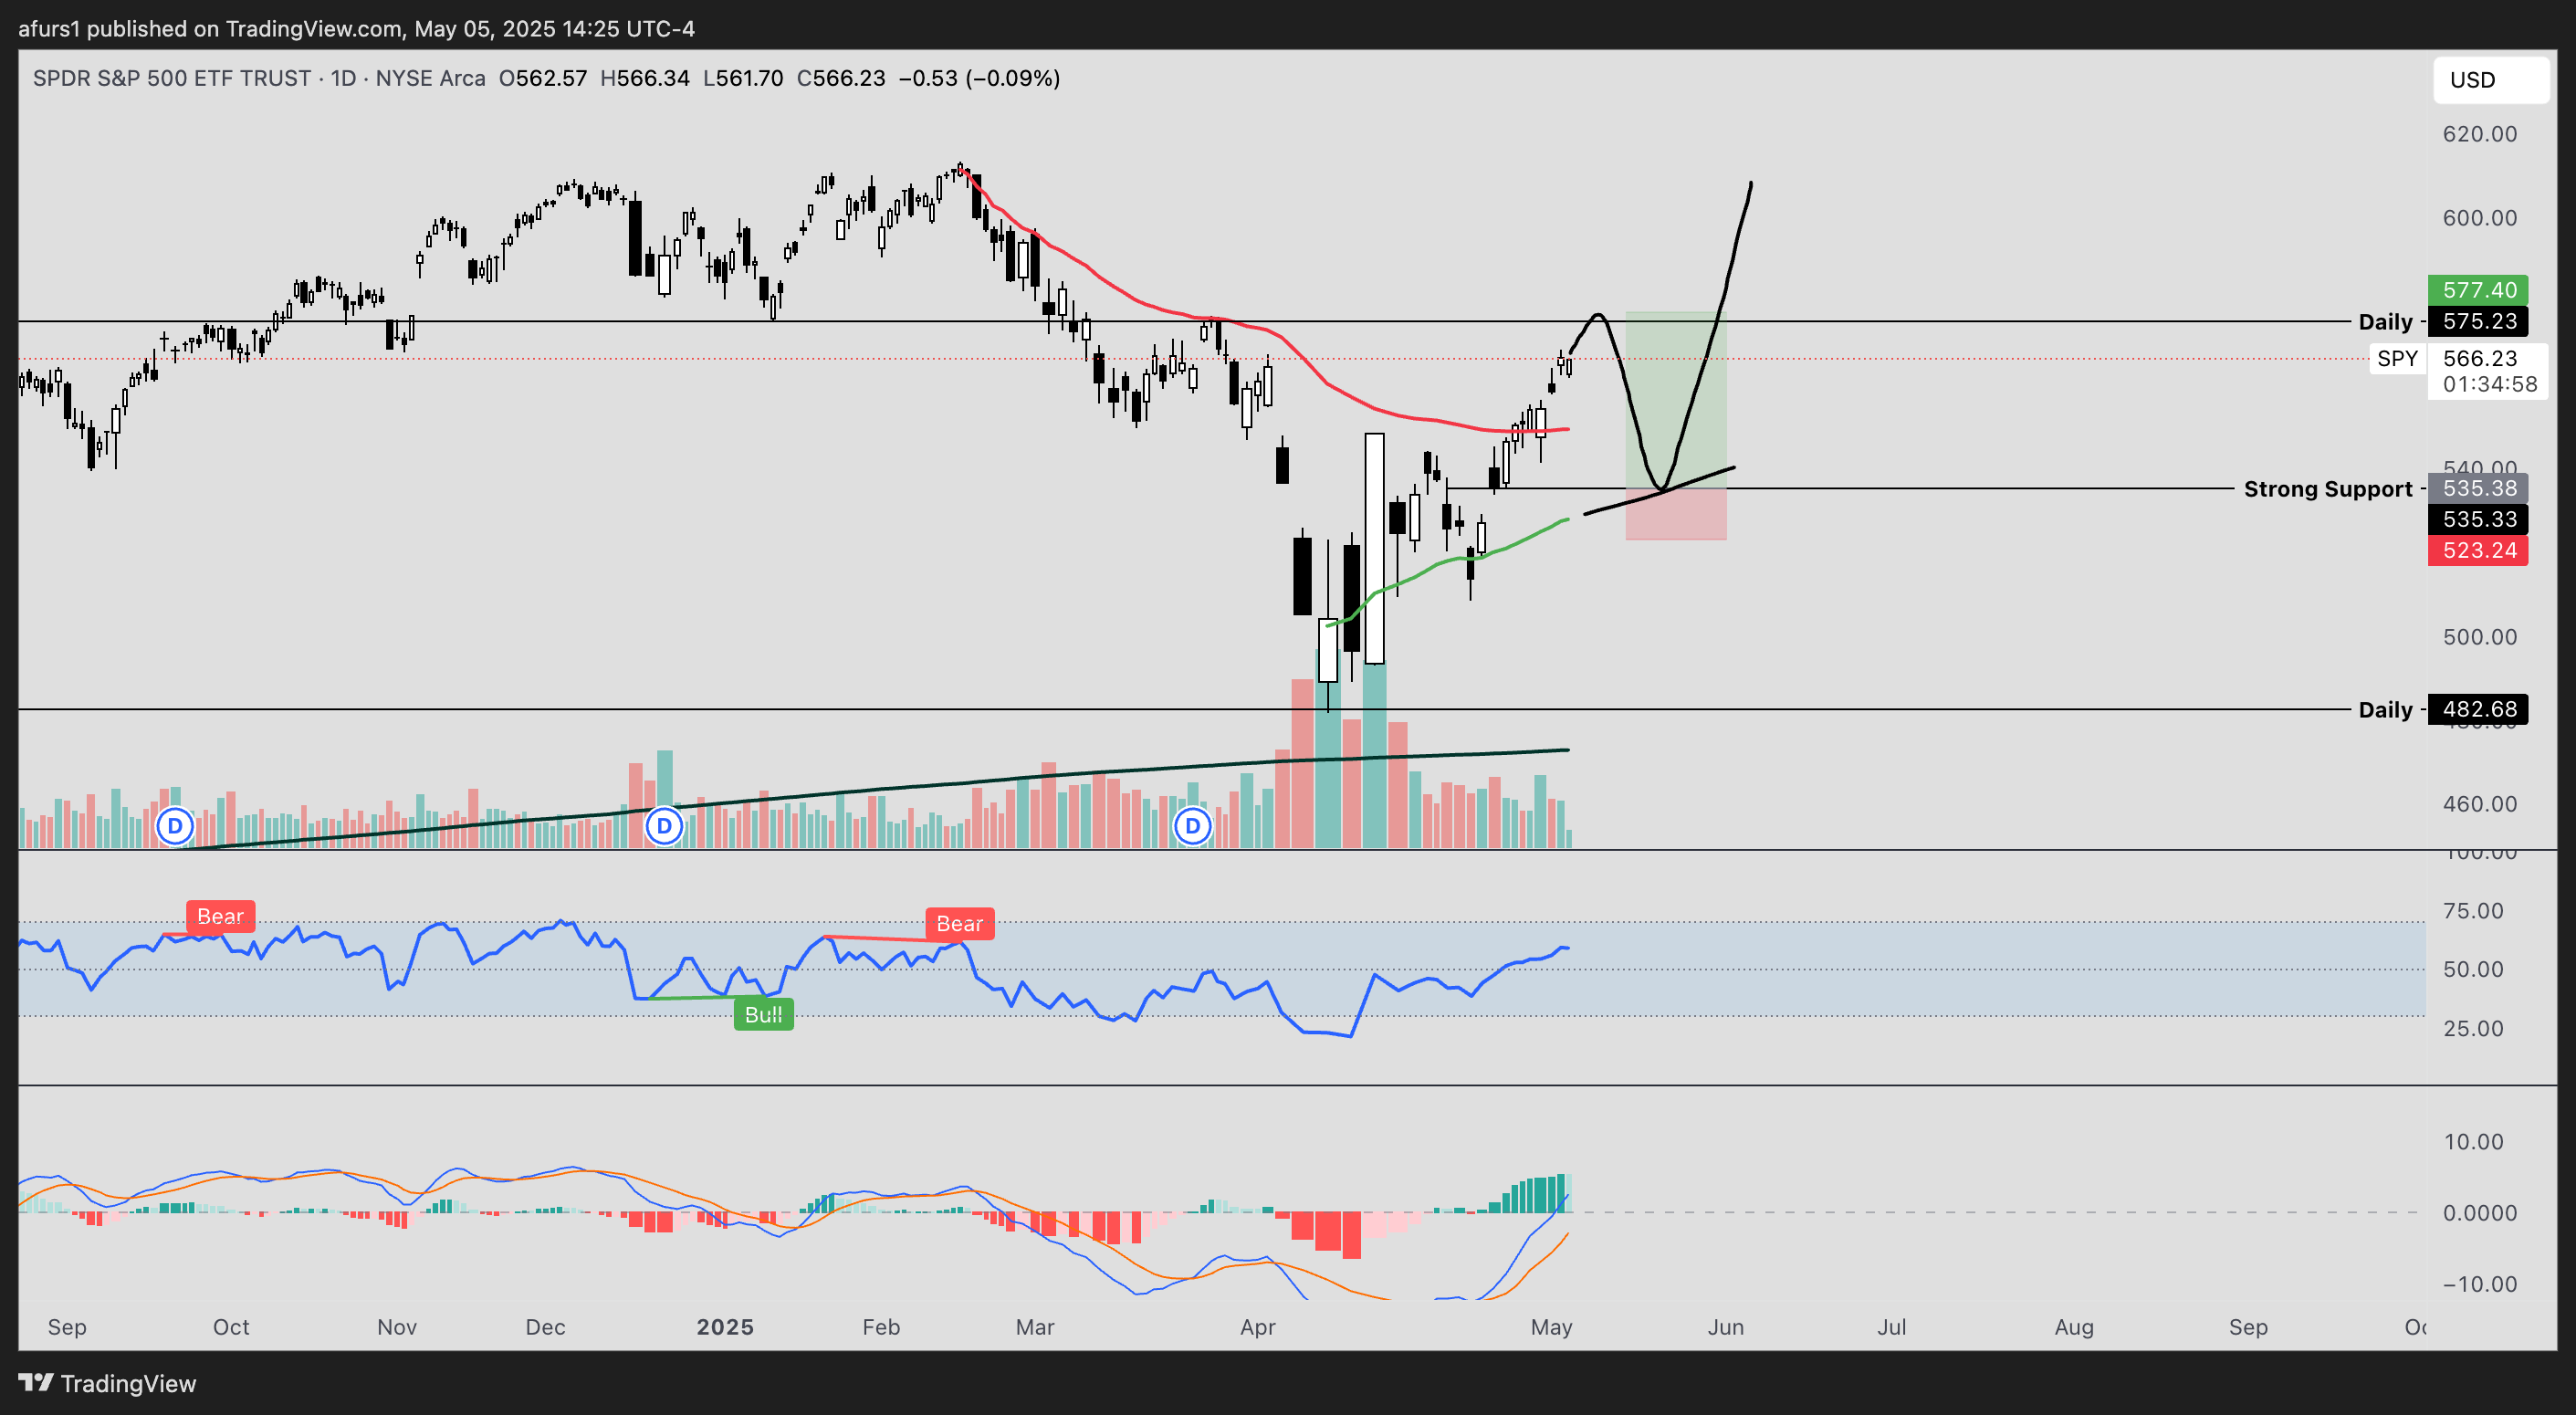2576x1415 pixels.
Task: Click the dividend marker near late December
Action: 664,826
